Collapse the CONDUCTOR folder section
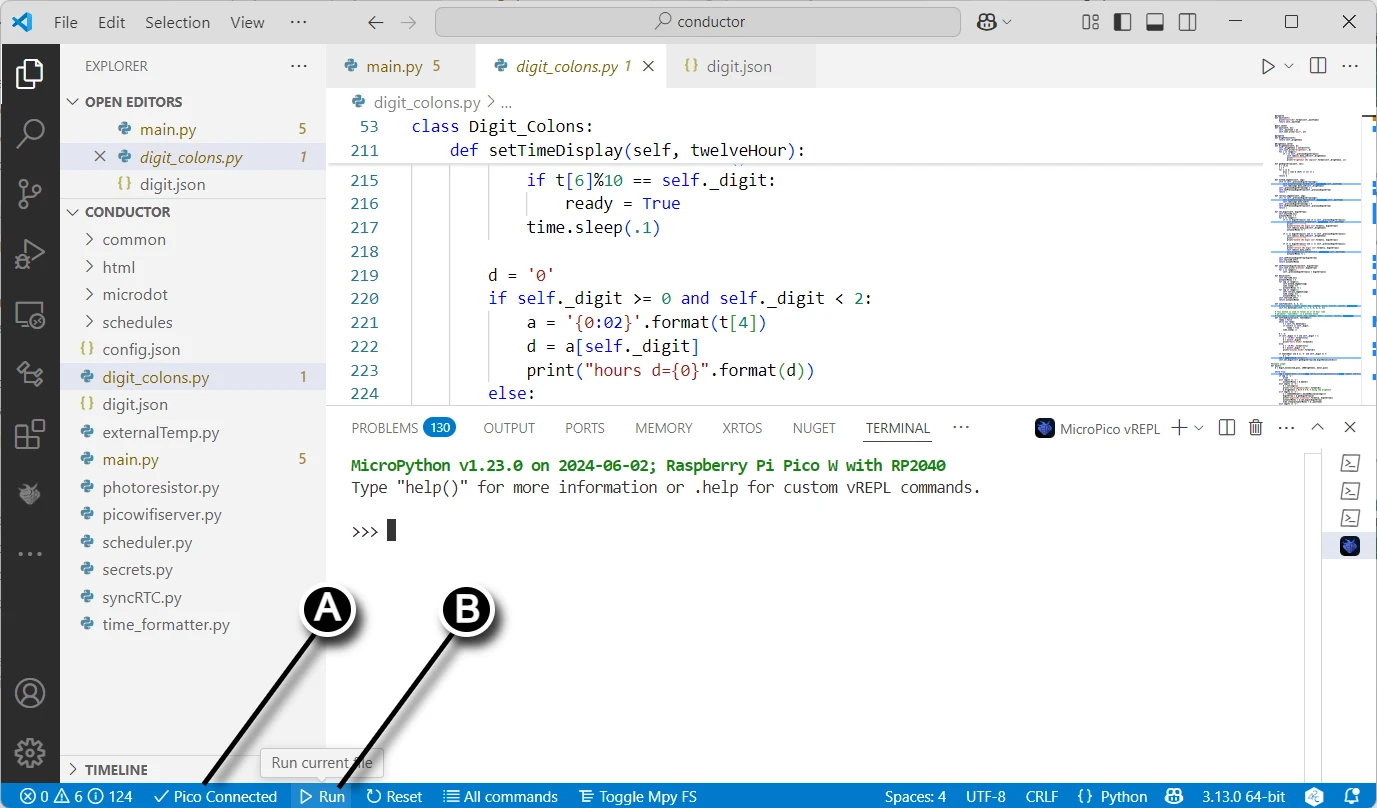The image size is (1377, 808). click(127, 212)
